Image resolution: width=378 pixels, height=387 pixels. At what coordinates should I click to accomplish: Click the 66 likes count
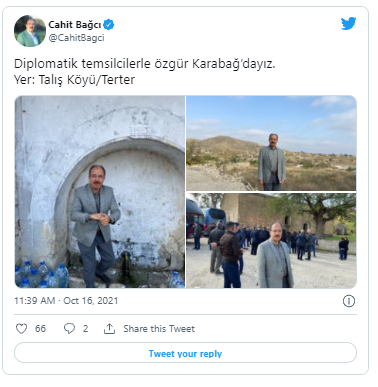click(x=40, y=329)
